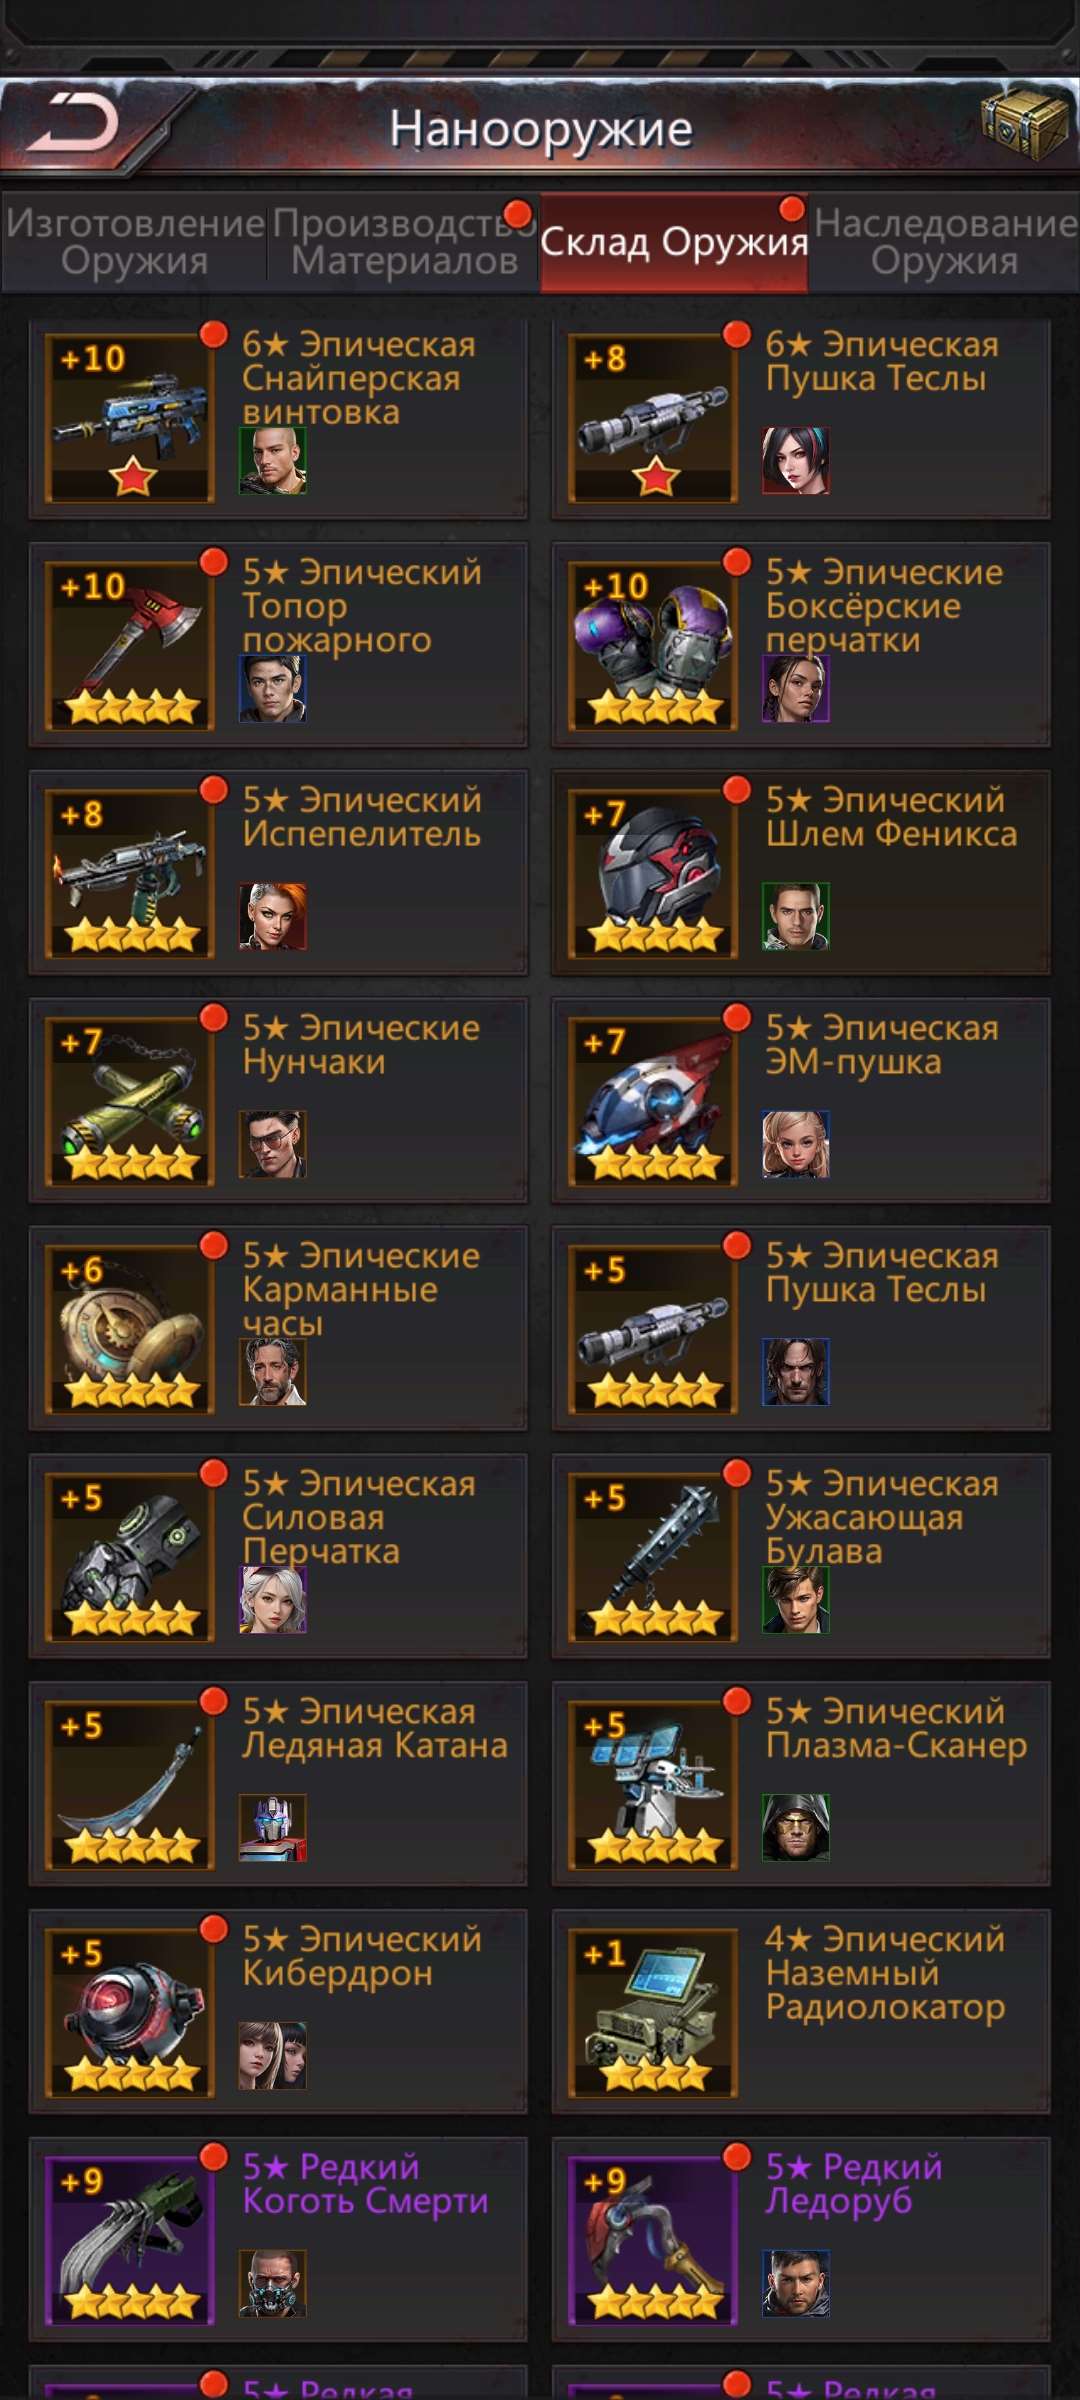The height and width of the screenshot is (2400, 1080).
Task: Select the fireman's axe weapon icon
Action: (x=130, y=646)
